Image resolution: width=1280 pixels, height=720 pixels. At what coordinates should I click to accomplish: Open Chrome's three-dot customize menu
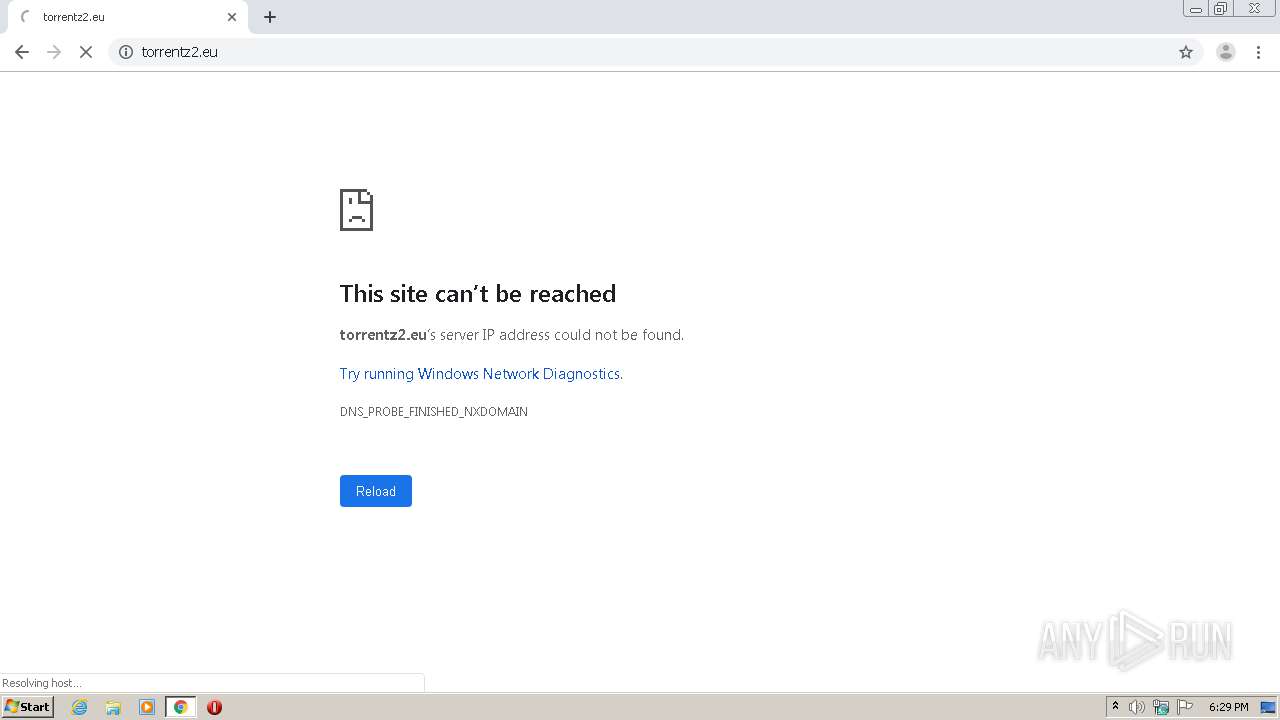(x=1259, y=52)
